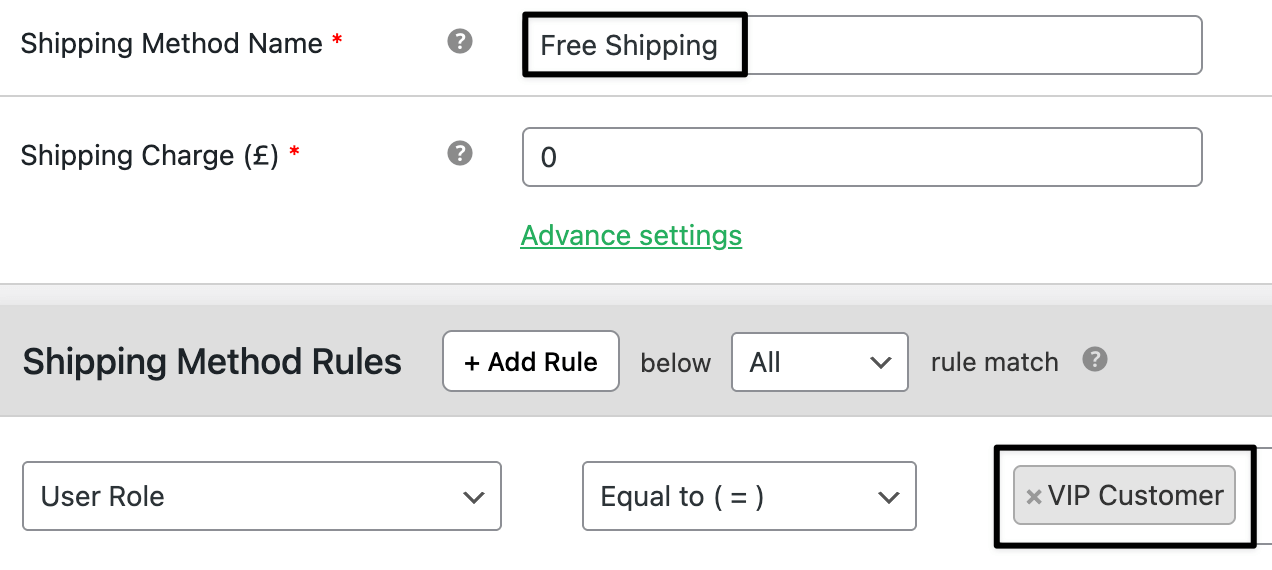Open the All rule match dropdown

click(x=820, y=362)
